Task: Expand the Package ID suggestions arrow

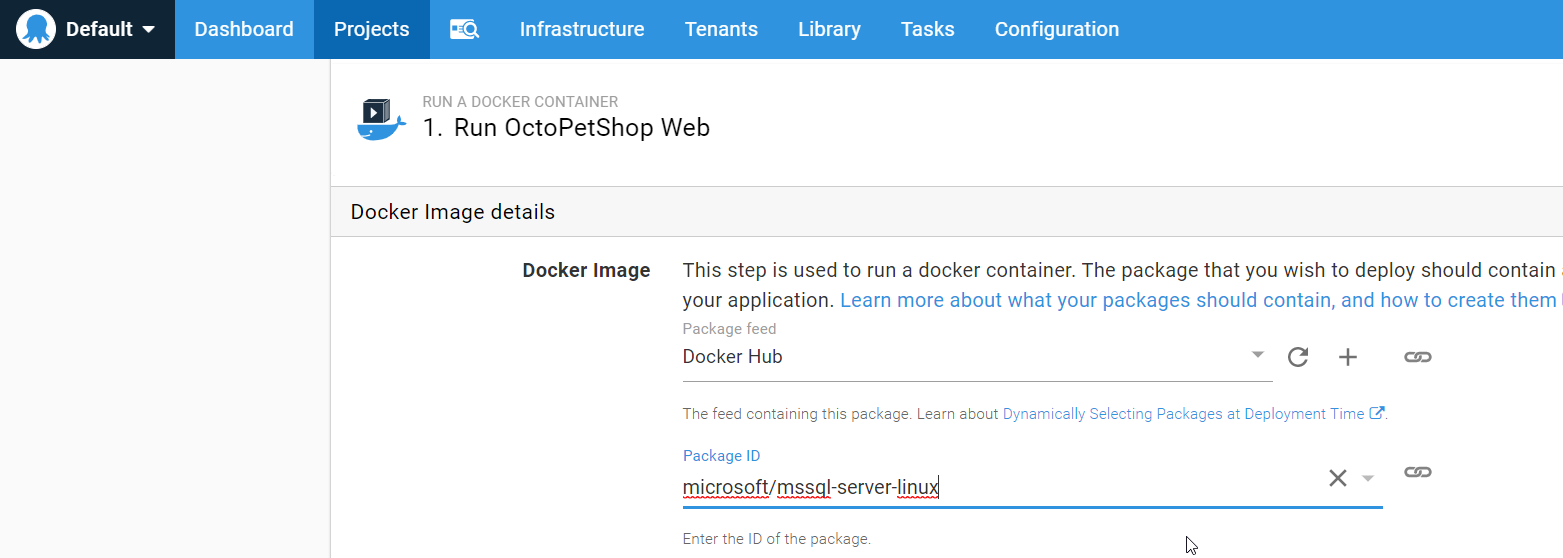Action: pos(1368,478)
